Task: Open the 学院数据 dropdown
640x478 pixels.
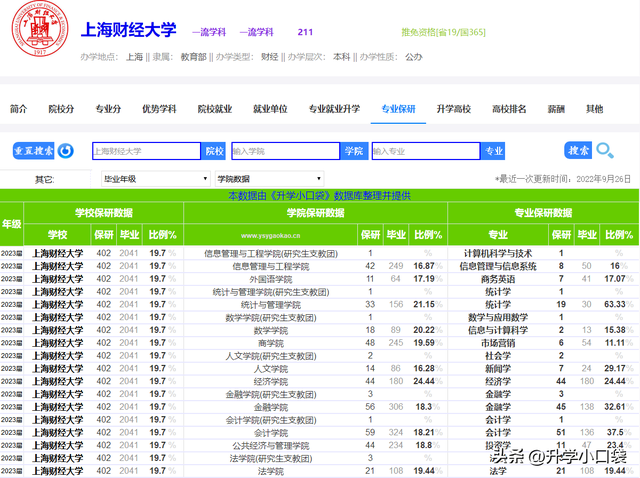Action: point(270,179)
